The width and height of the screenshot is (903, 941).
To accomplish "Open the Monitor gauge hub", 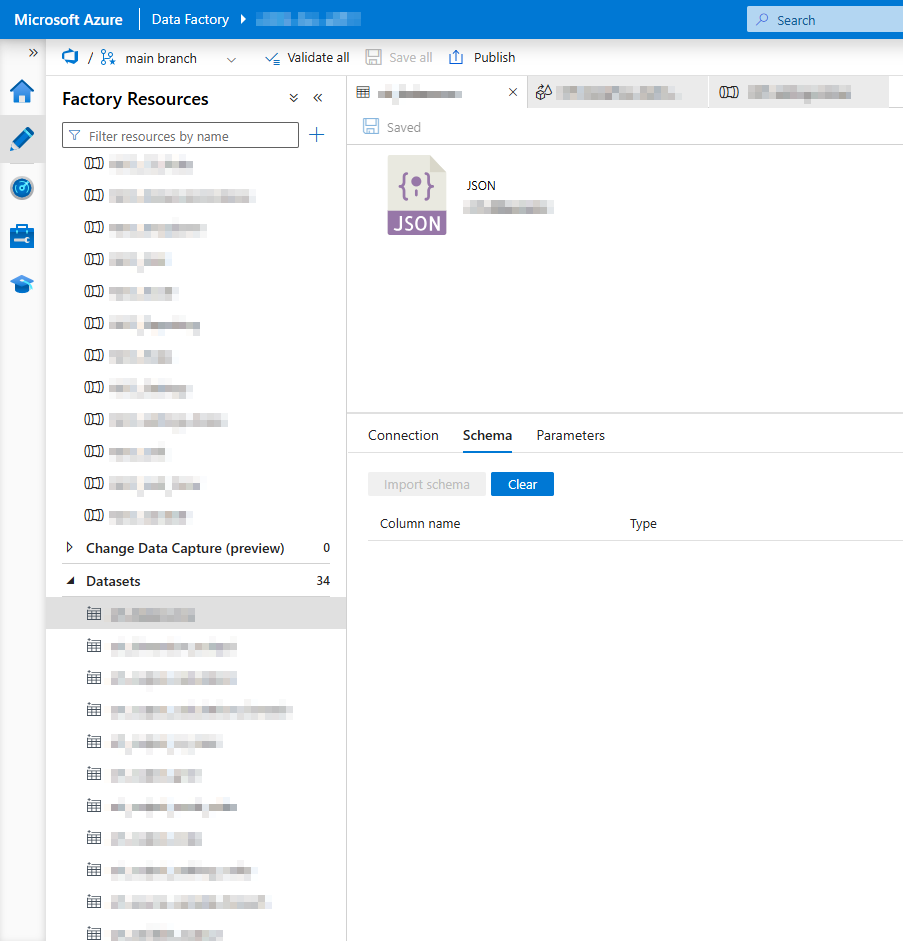I will coord(22,188).
